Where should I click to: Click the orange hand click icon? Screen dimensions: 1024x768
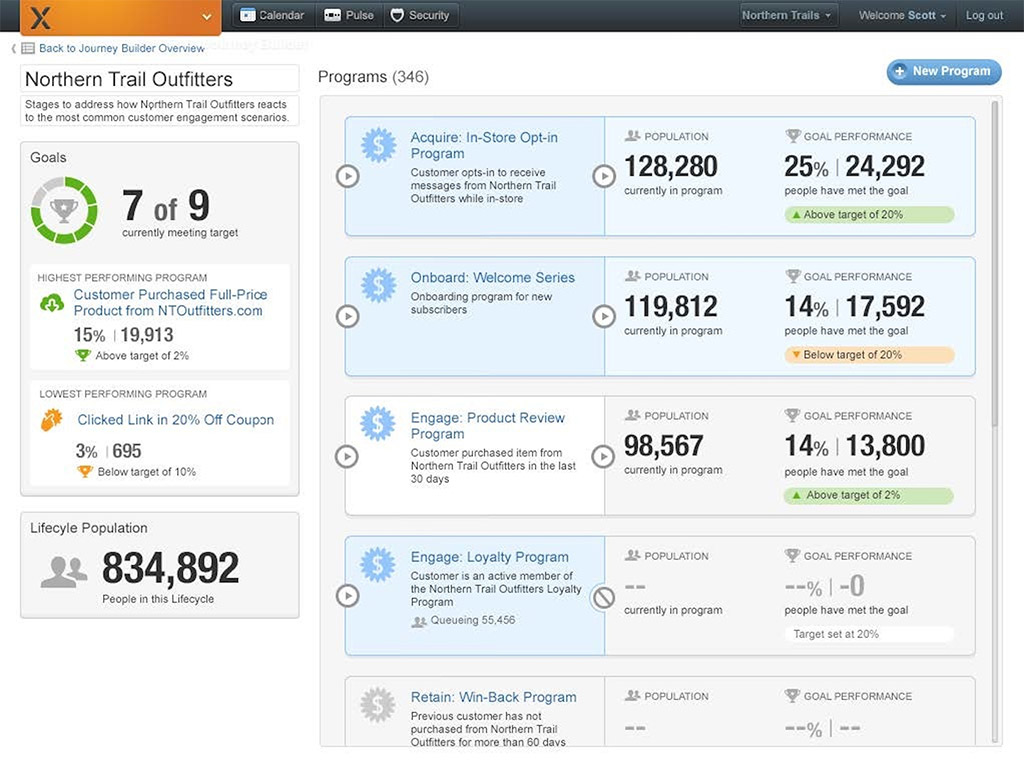52,420
